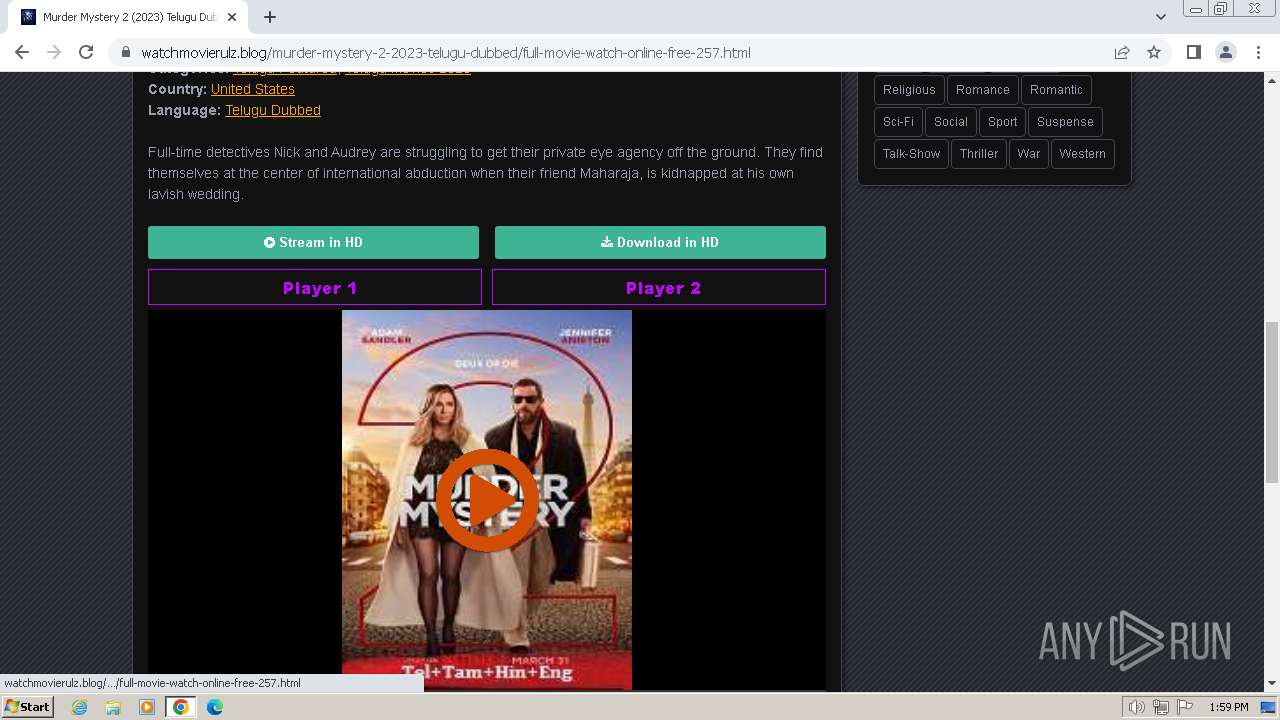Screen dimensions: 1280x720
Task: Click the site lock icon
Action: tap(126, 53)
